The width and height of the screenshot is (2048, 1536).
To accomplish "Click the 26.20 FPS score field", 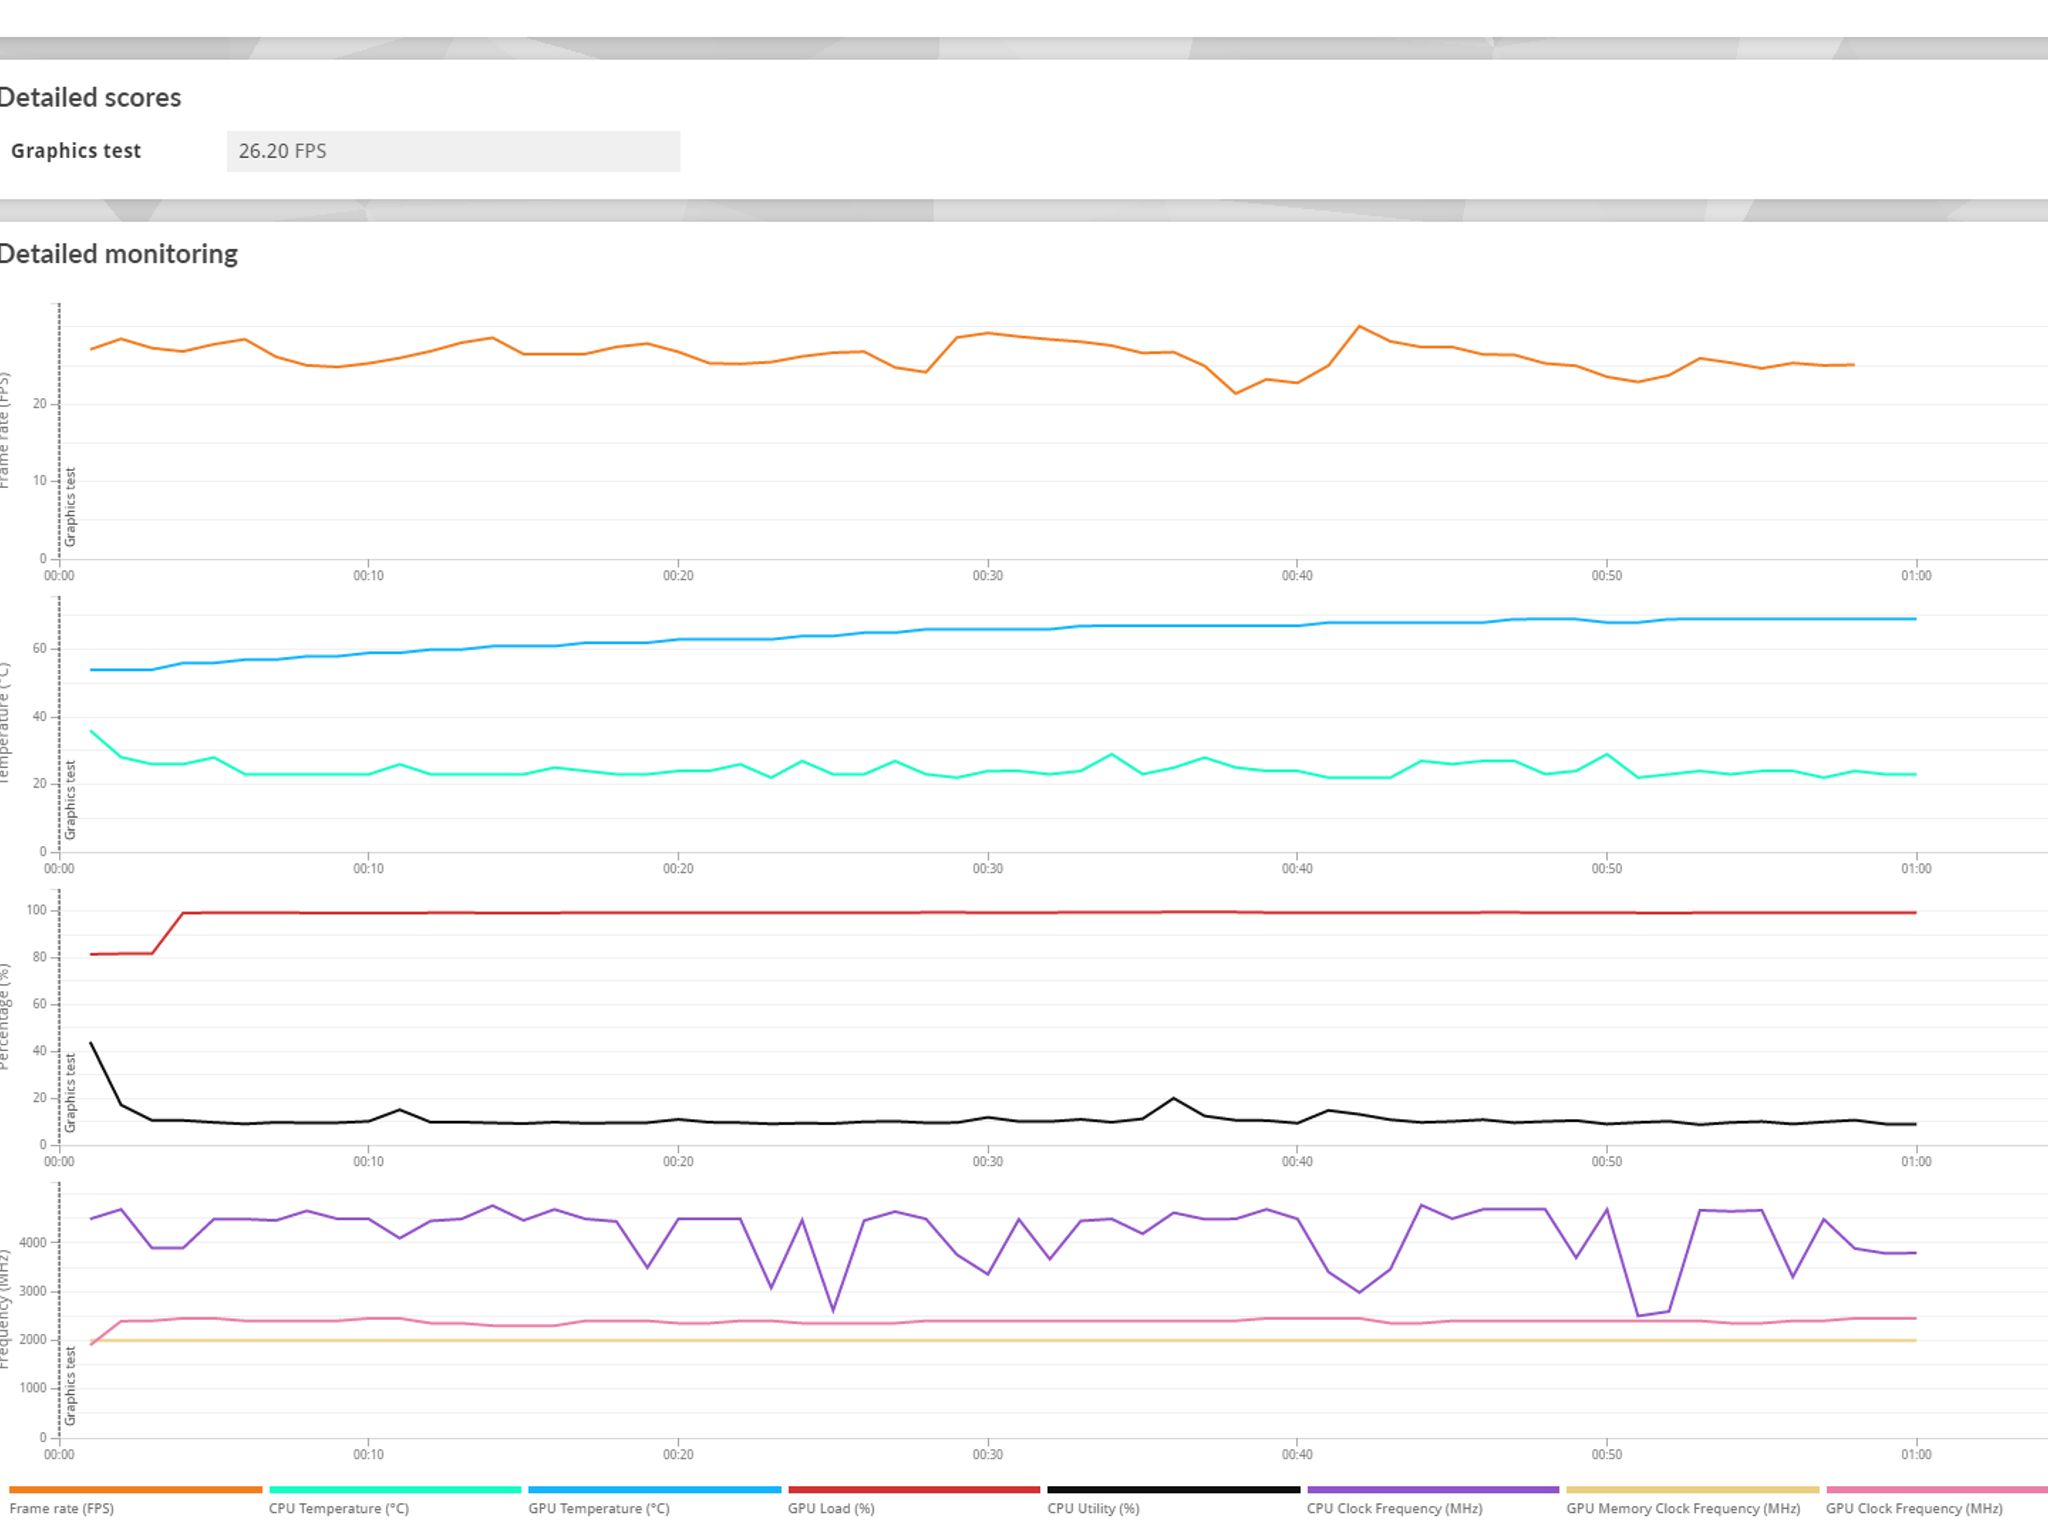I will pos(453,151).
